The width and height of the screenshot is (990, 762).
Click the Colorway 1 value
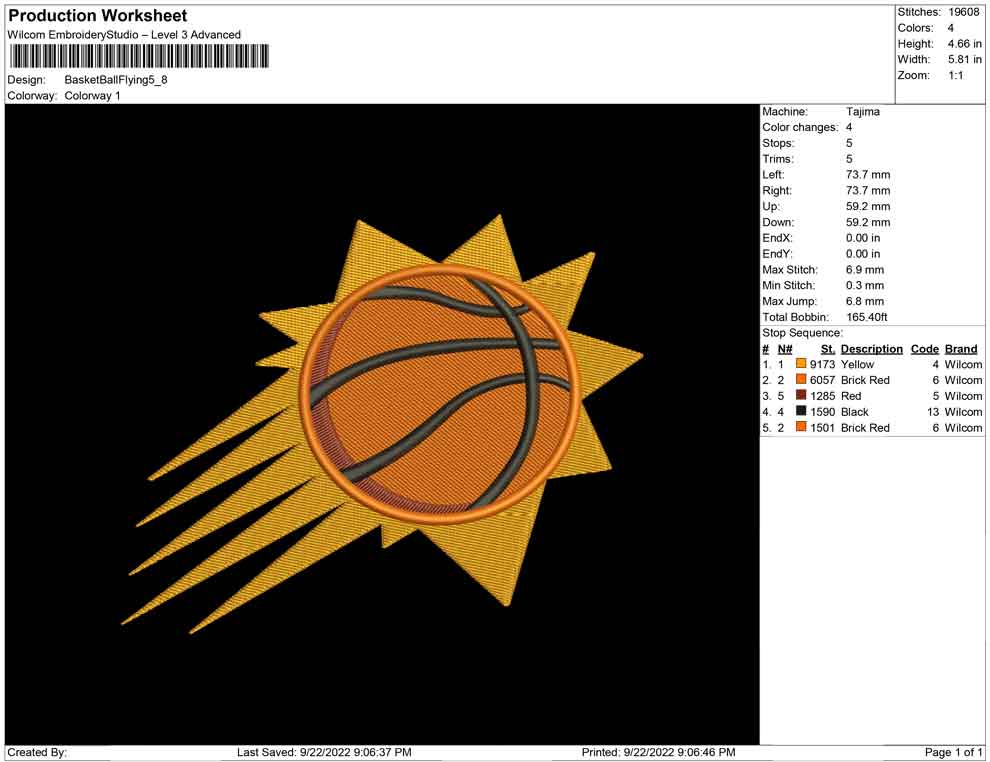[x=92, y=96]
